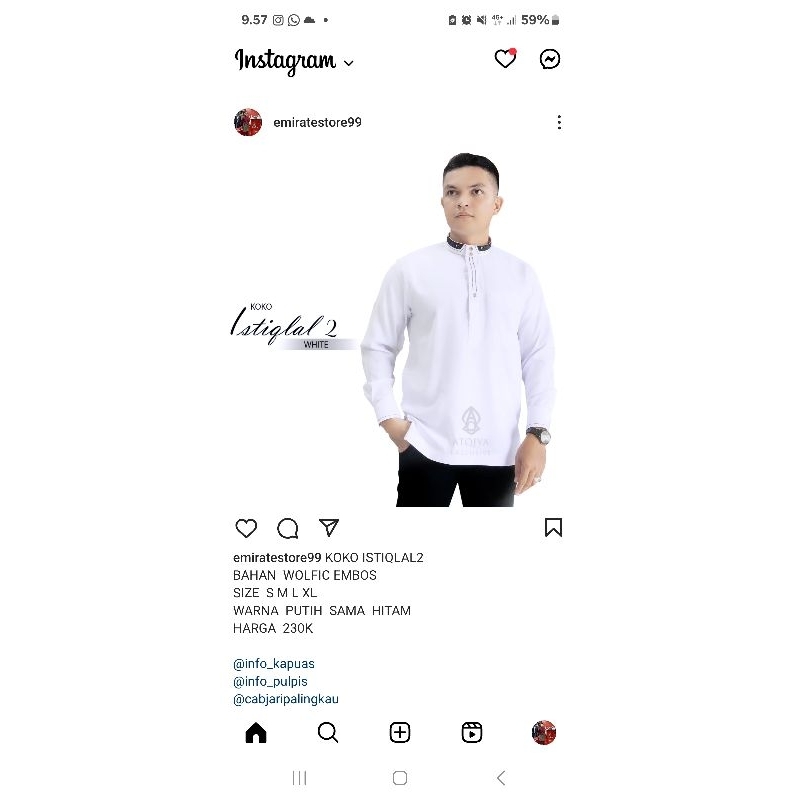
Task: Open post options three-dot menu
Action: pyautogui.click(x=559, y=122)
